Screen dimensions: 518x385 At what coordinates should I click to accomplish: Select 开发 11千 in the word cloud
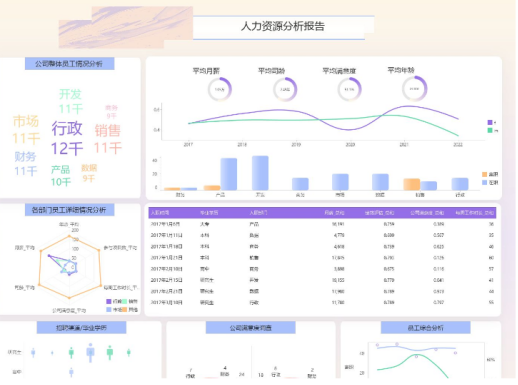[70, 101]
